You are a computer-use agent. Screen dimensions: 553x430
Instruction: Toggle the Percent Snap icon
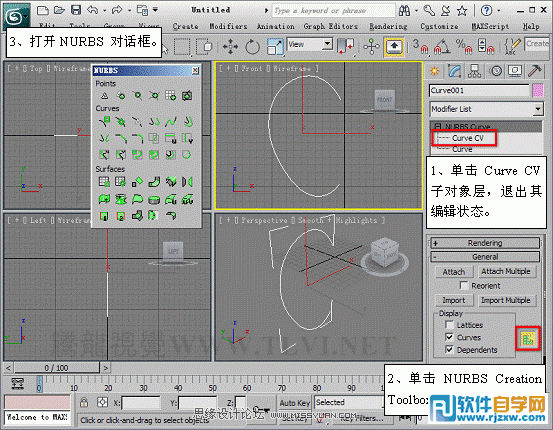pos(464,46)
